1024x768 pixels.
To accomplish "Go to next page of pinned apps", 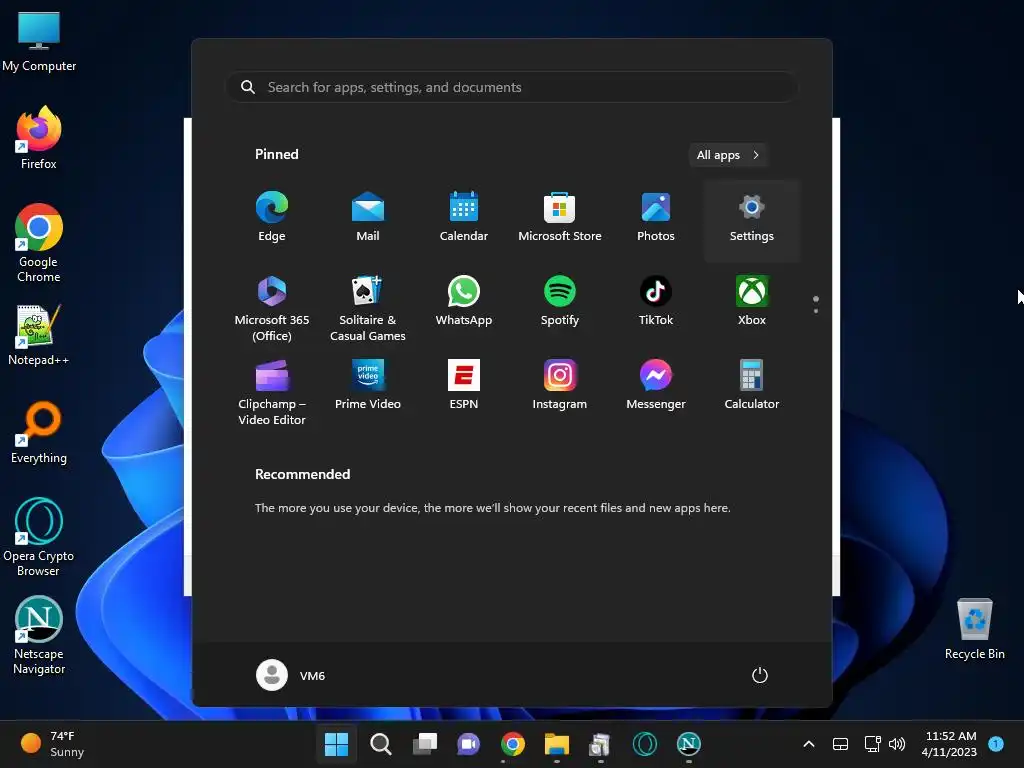I will [x=816, y=311].
